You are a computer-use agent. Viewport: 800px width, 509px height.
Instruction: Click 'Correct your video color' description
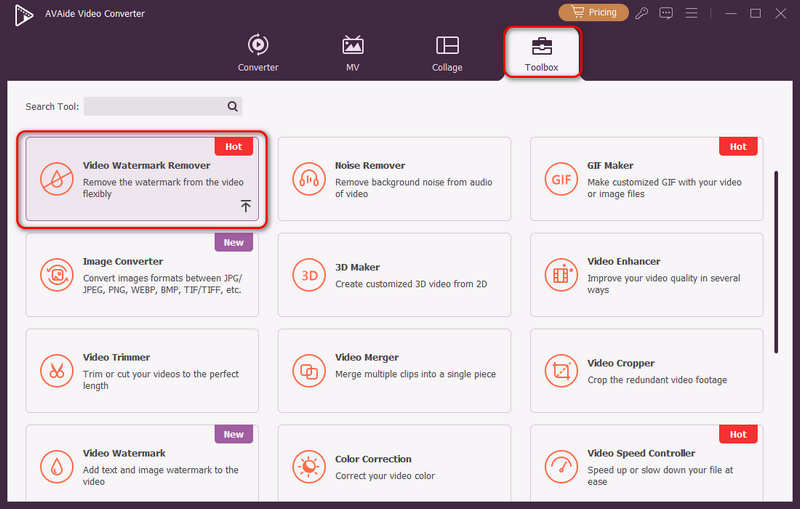point(385,476)
